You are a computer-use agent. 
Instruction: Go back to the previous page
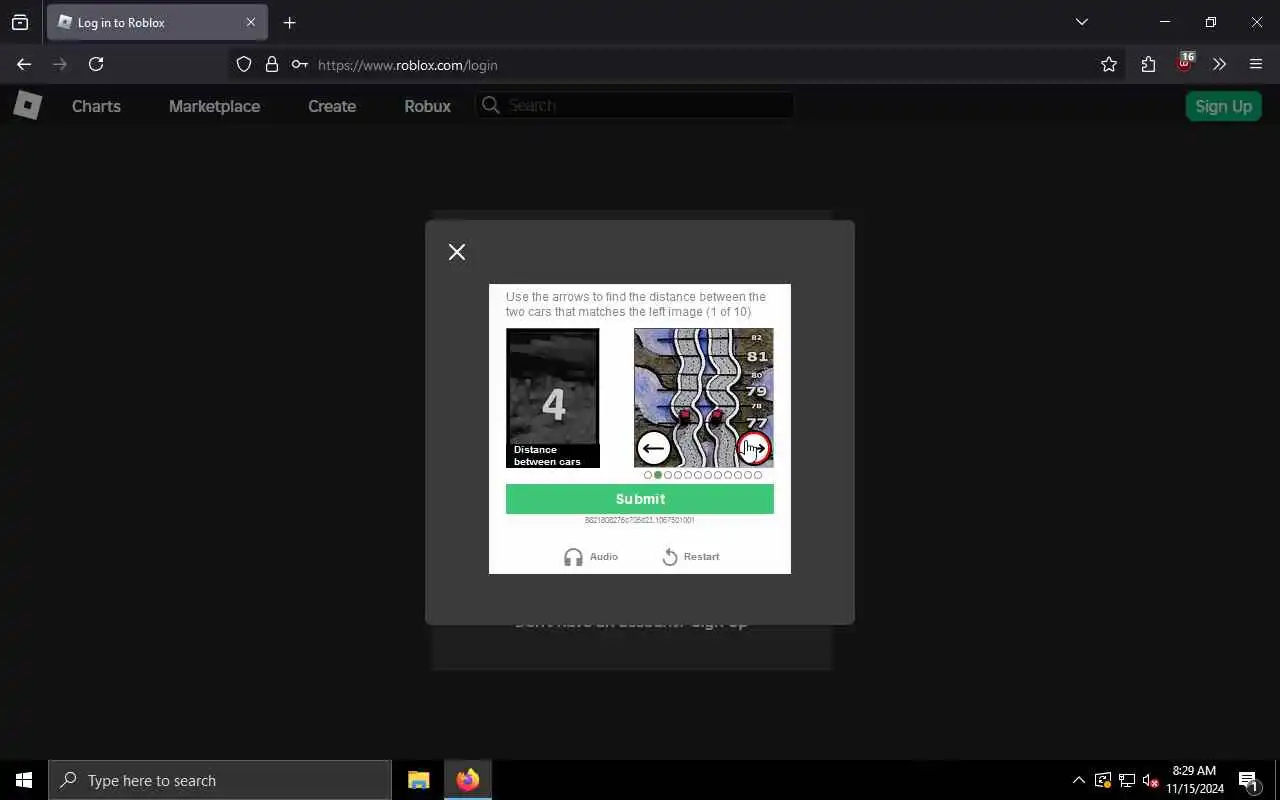24,64
